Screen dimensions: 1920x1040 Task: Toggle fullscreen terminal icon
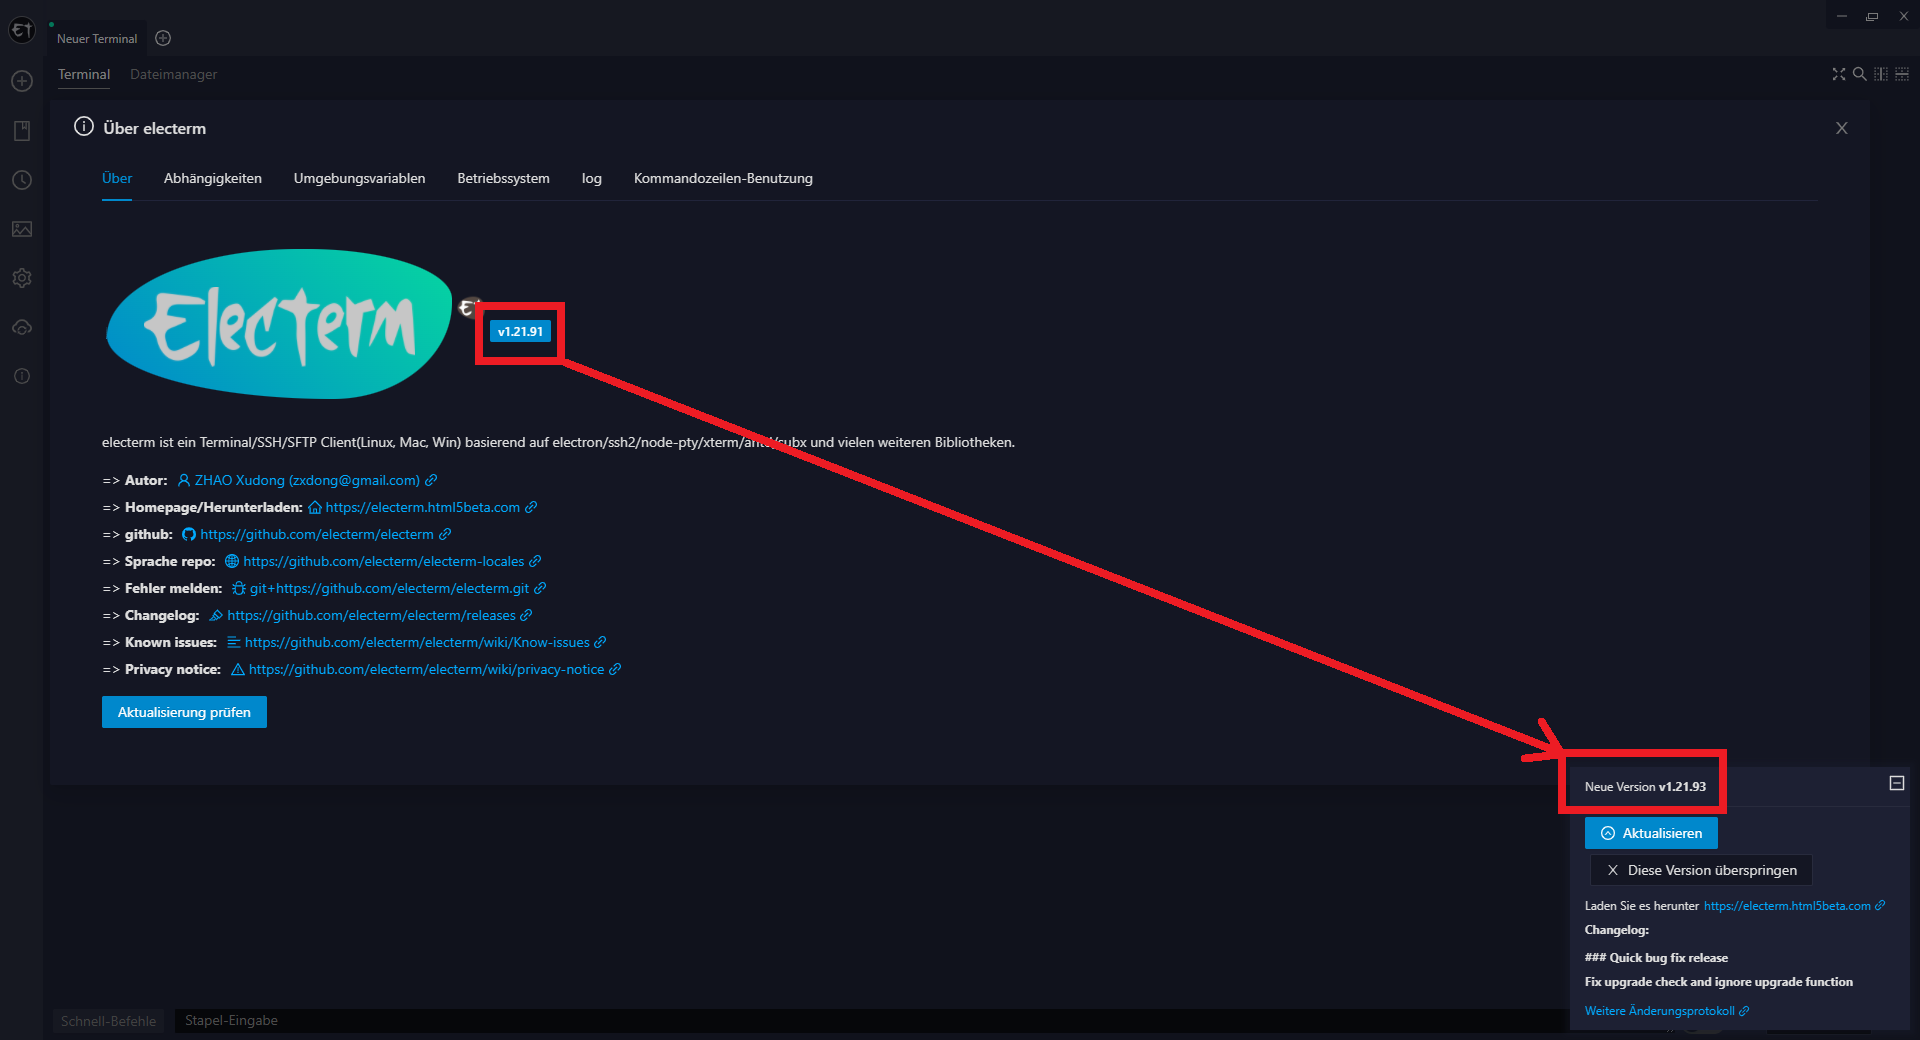tap(1838, 74)
